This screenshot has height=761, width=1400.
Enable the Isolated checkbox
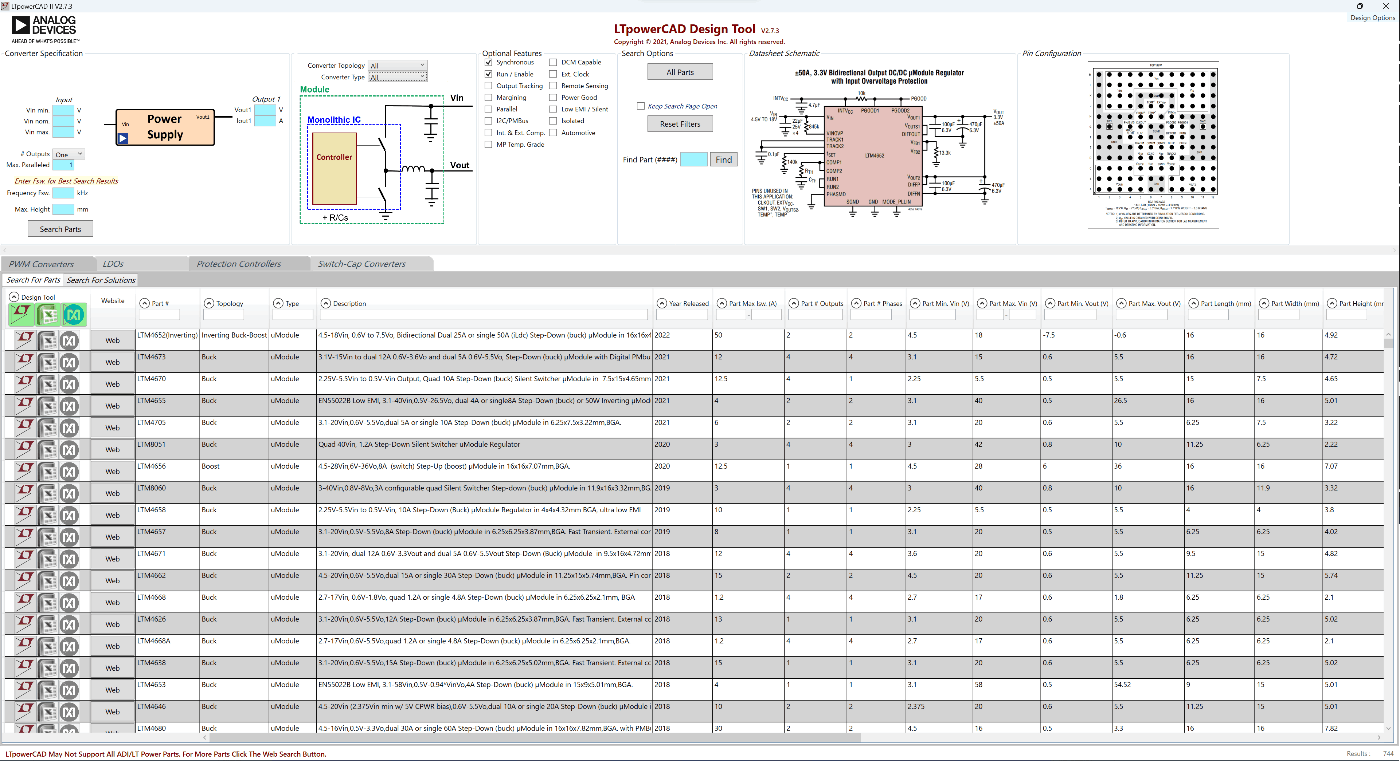[x=554, y=121]
